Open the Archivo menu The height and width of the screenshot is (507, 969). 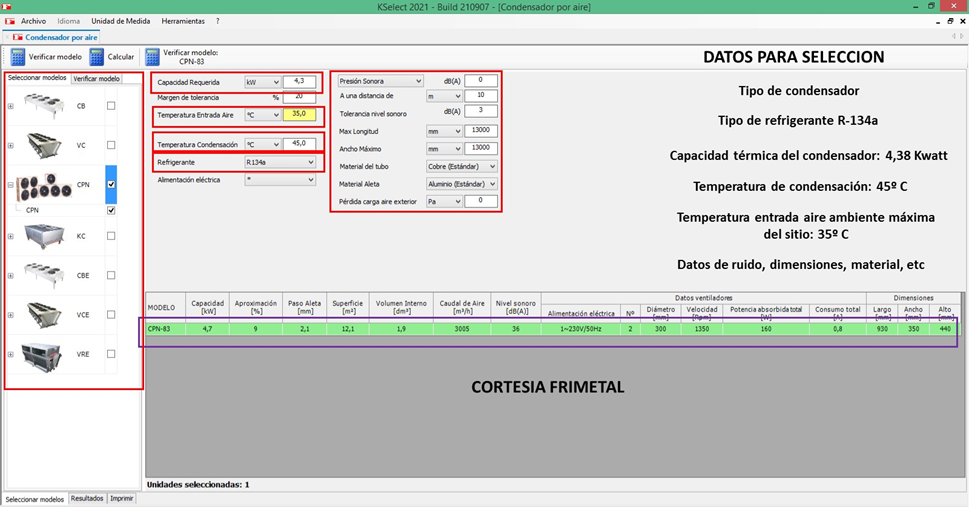pos(33,21)
